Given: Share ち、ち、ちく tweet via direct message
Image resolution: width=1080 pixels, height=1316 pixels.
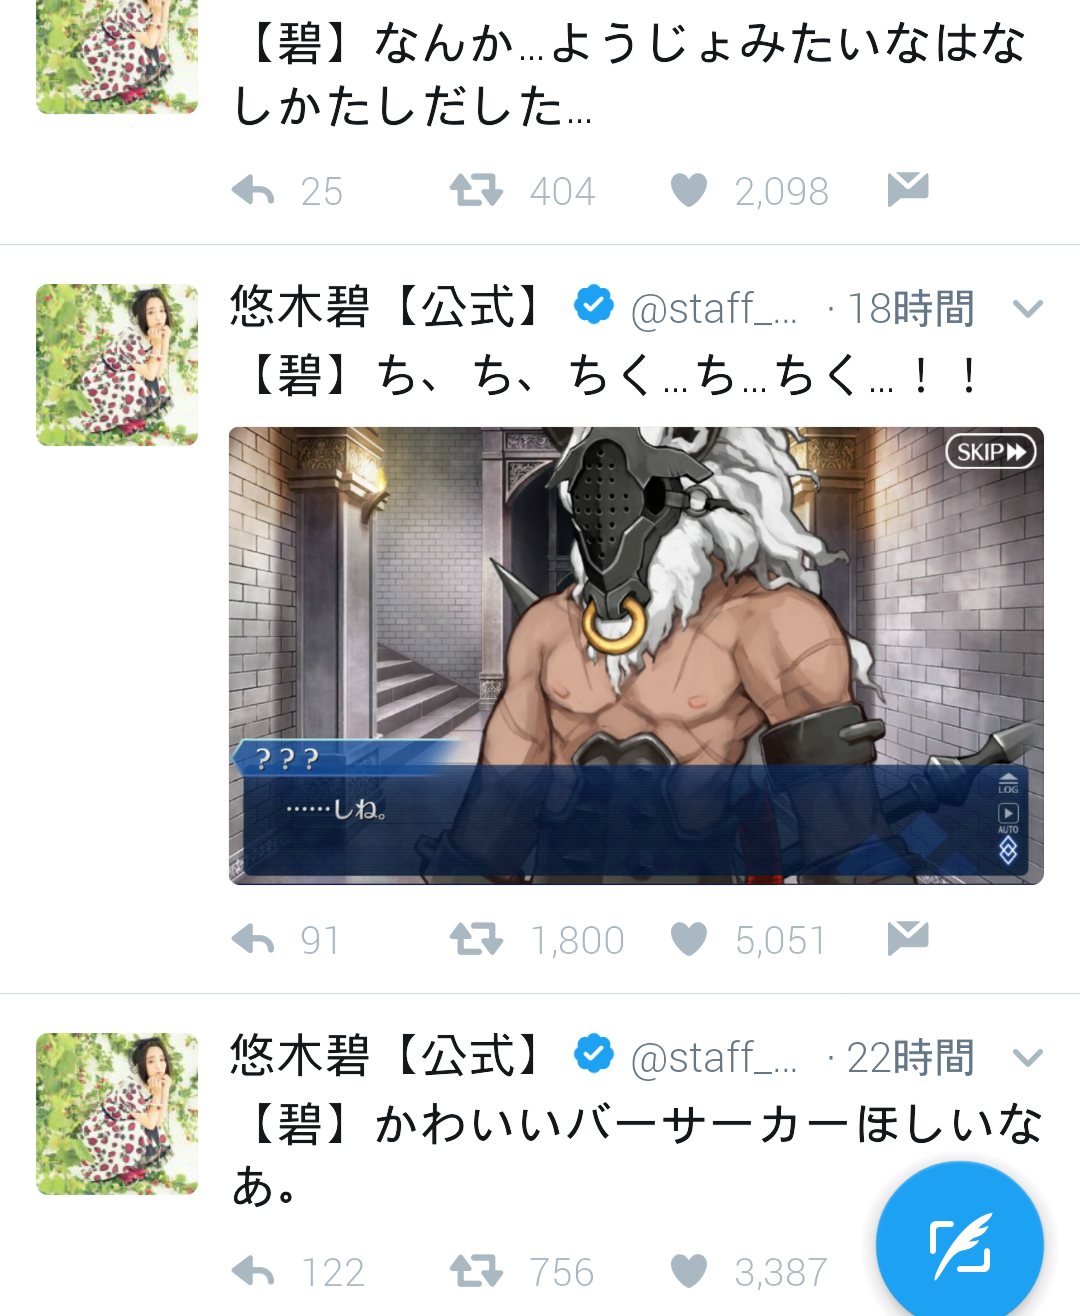Looking at the screenshot, I should (908, 938).
